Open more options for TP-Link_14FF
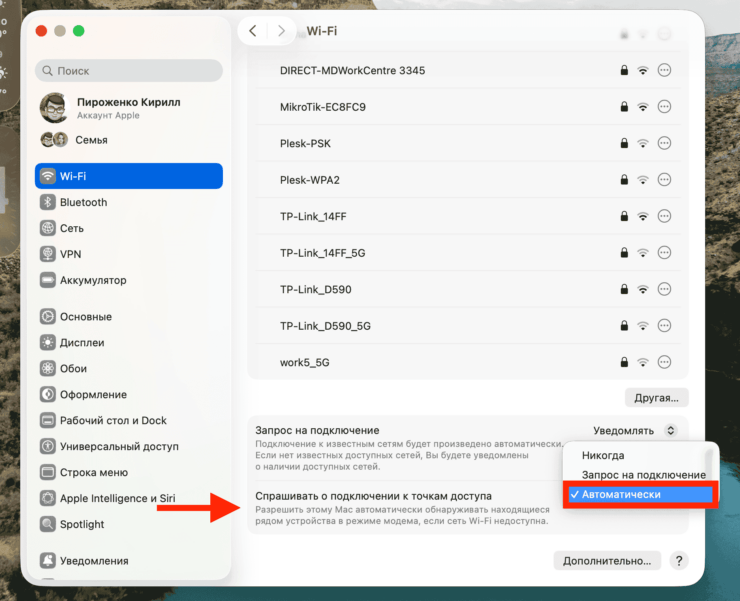This screenshot has width=740, height=601. (x=664, y=216)
